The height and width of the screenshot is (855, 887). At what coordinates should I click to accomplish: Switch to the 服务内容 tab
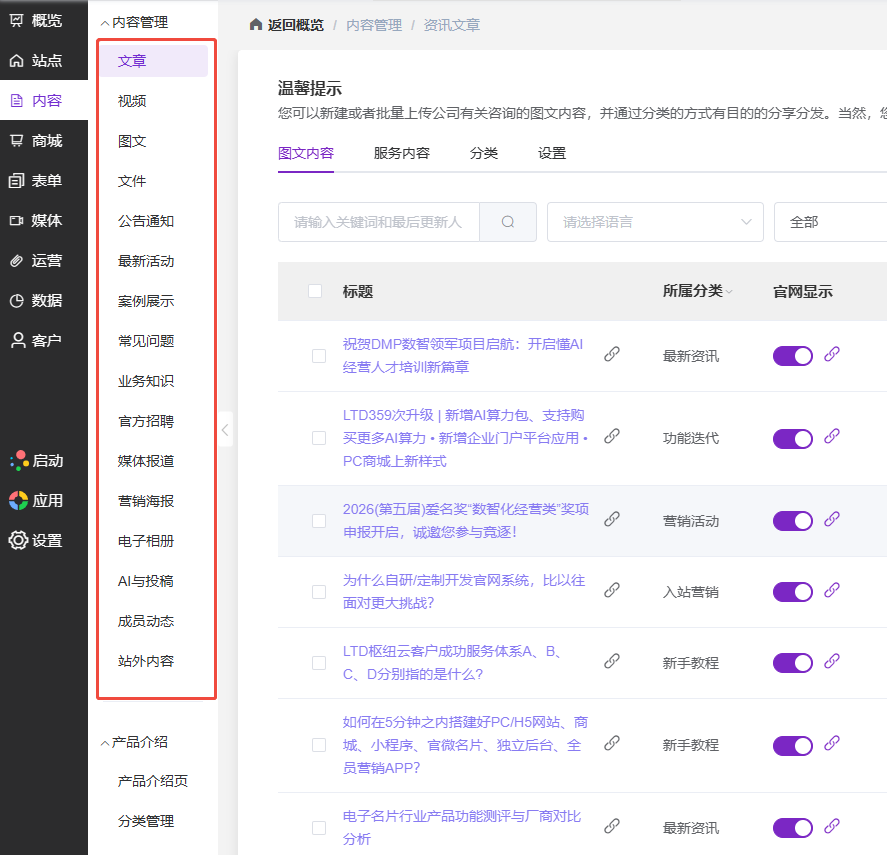(x=401, y=153)
